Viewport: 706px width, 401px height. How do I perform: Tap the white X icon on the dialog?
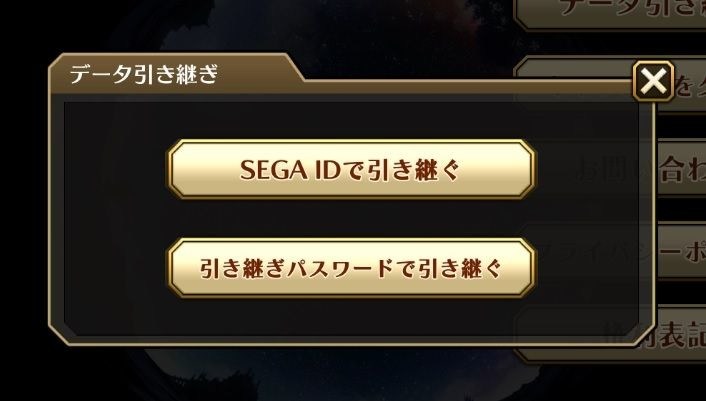pos(653,81)
